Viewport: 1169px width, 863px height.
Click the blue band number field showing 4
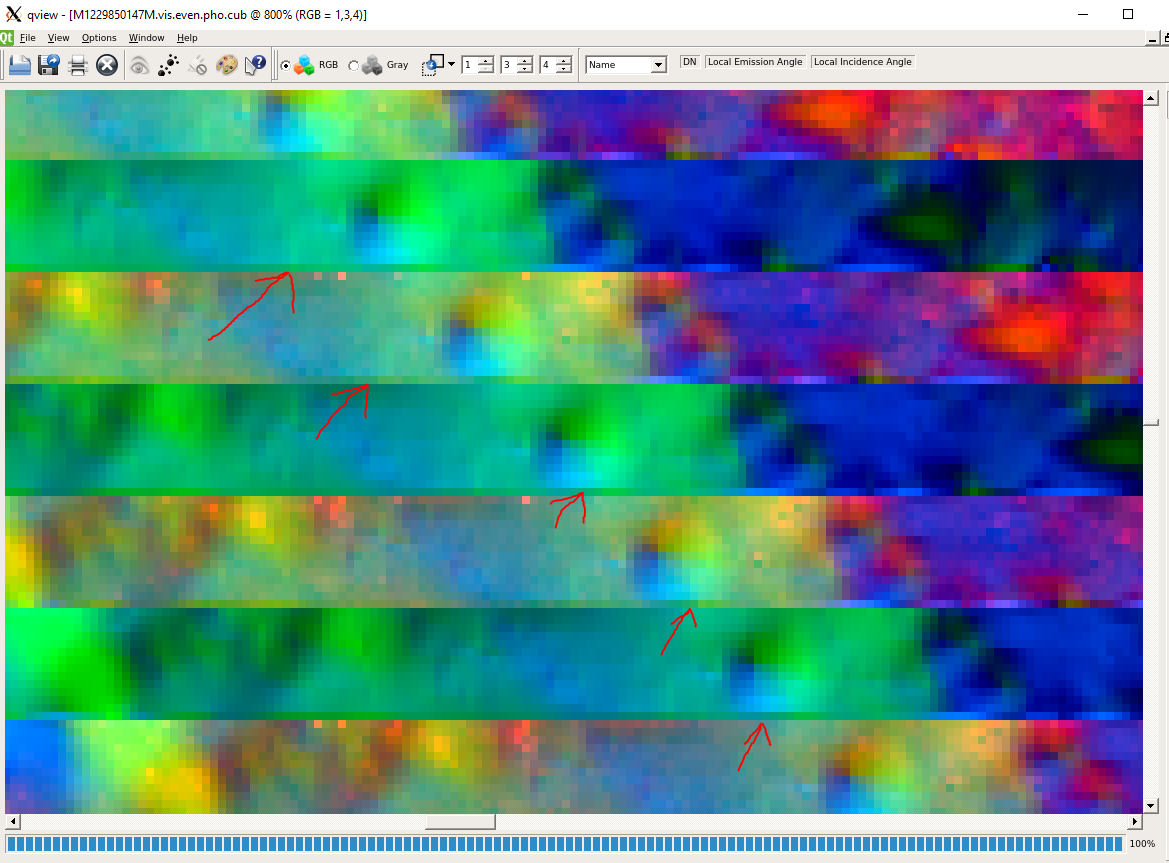(x=549, y=65)
